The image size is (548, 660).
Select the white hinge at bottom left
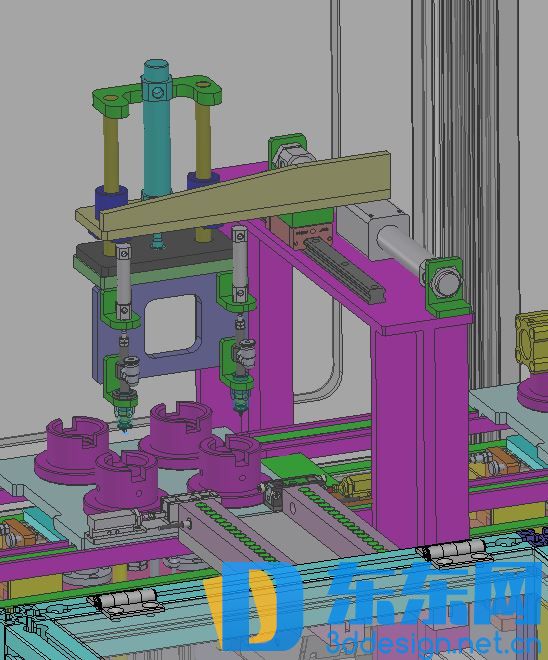125,604
